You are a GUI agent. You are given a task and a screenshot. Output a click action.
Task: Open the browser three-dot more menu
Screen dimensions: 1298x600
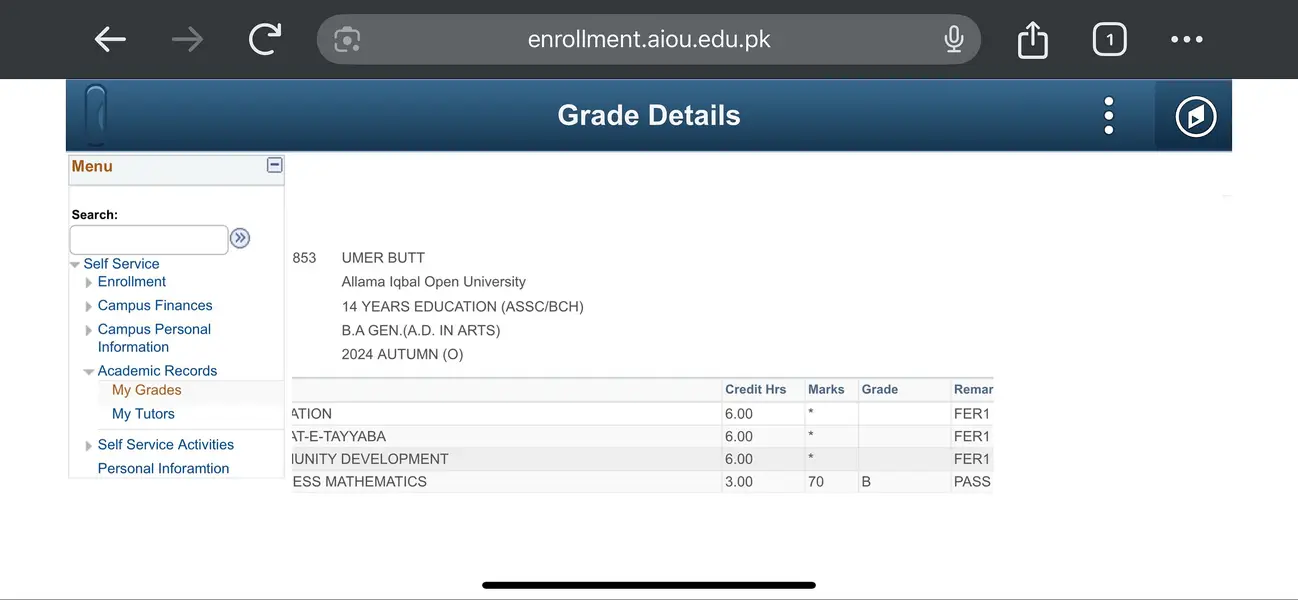coord(1187,40)
